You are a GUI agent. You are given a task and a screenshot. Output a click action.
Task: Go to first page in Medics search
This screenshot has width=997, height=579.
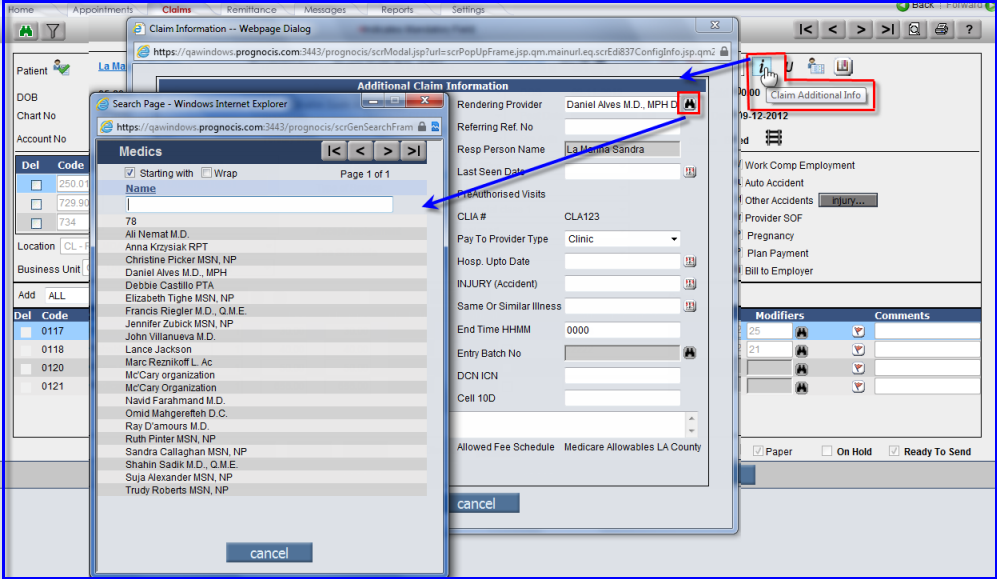334,151
